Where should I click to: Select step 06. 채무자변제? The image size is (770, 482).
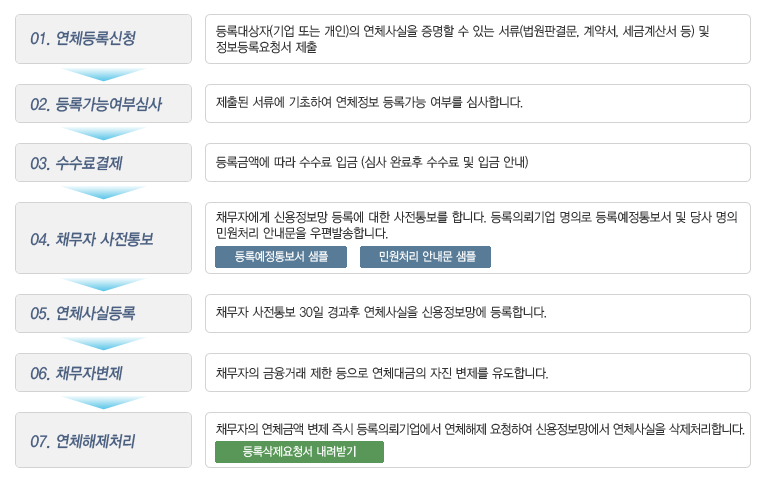[x=104, y=373]
